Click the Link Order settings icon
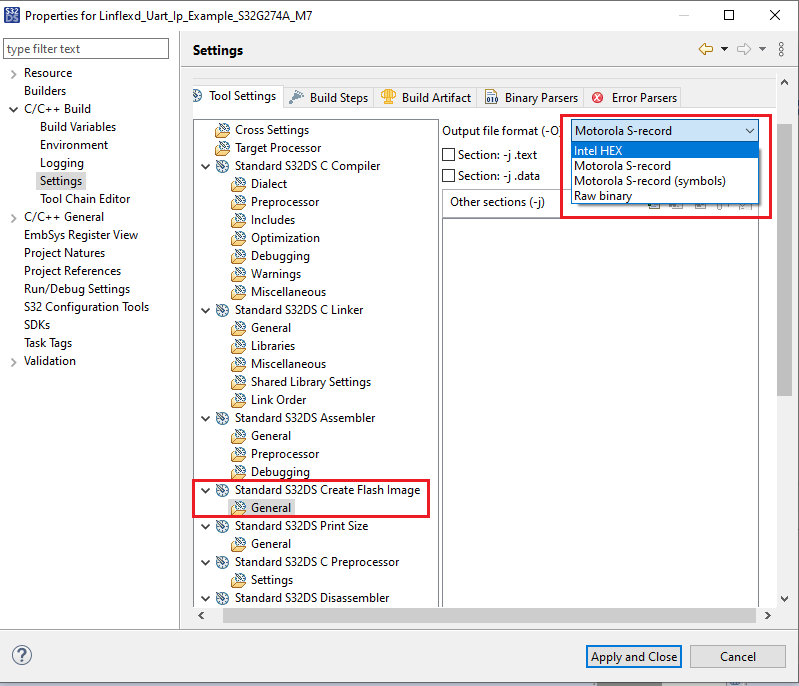 tap(238, 400)
